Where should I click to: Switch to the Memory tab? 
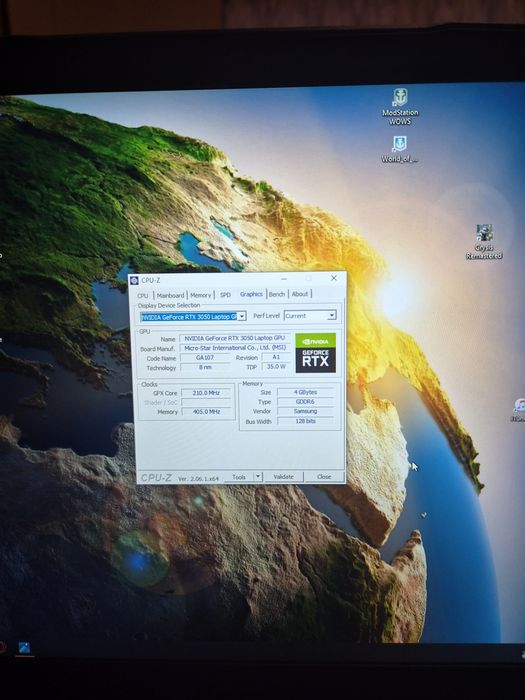200,295
